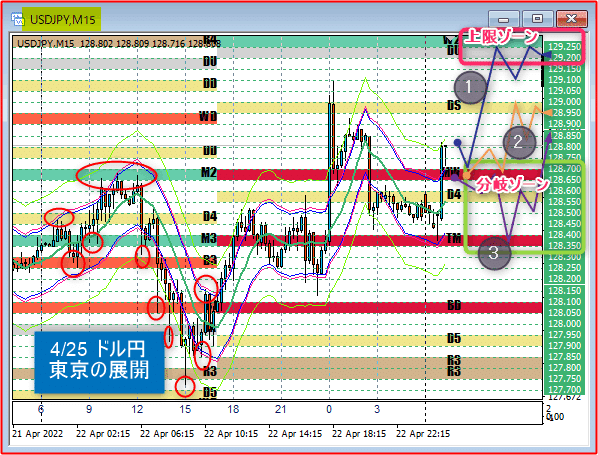Click the 127.850 price on the scale

tap(565, 357)
